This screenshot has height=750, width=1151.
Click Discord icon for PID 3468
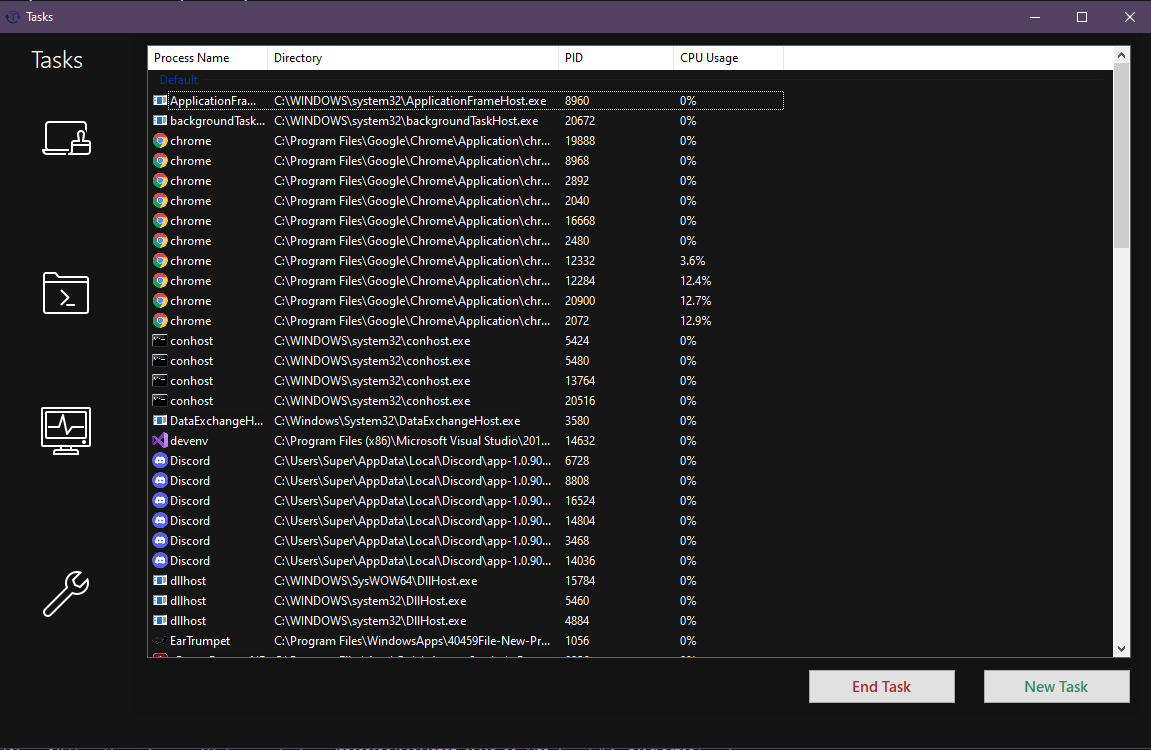point(160,541)
